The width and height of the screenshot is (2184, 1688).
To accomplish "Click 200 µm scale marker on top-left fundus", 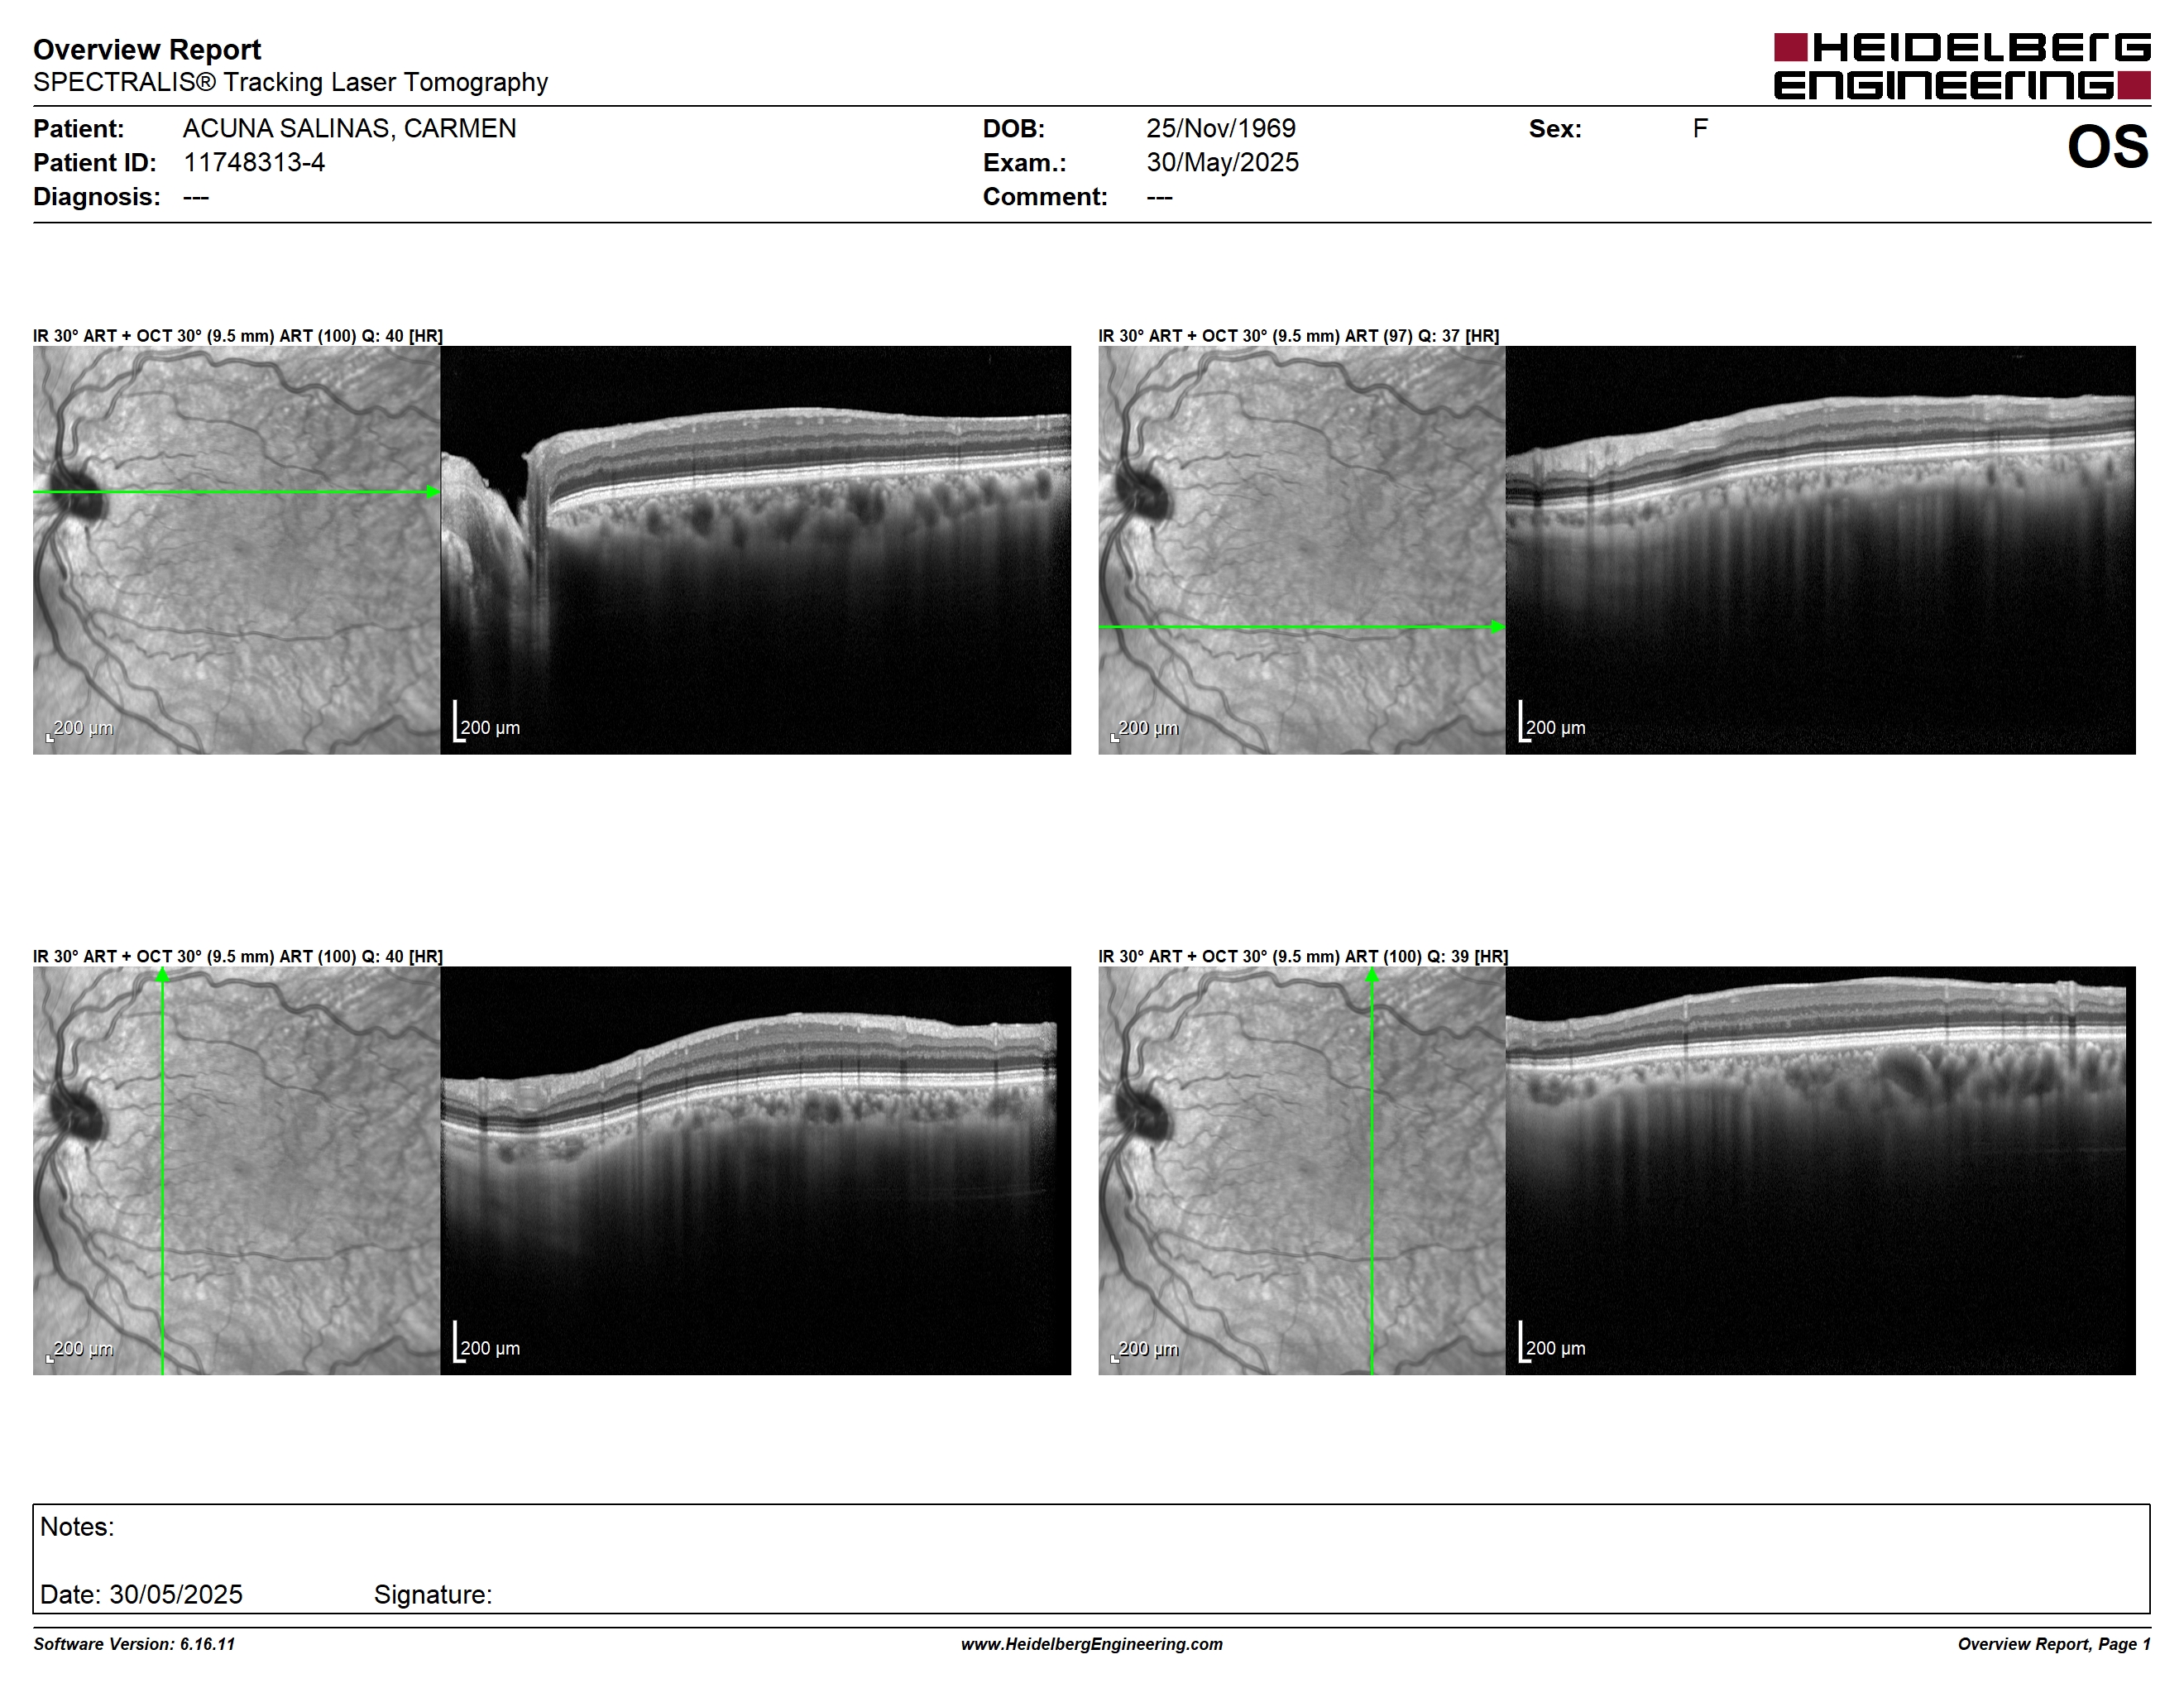I will (80, 730).
